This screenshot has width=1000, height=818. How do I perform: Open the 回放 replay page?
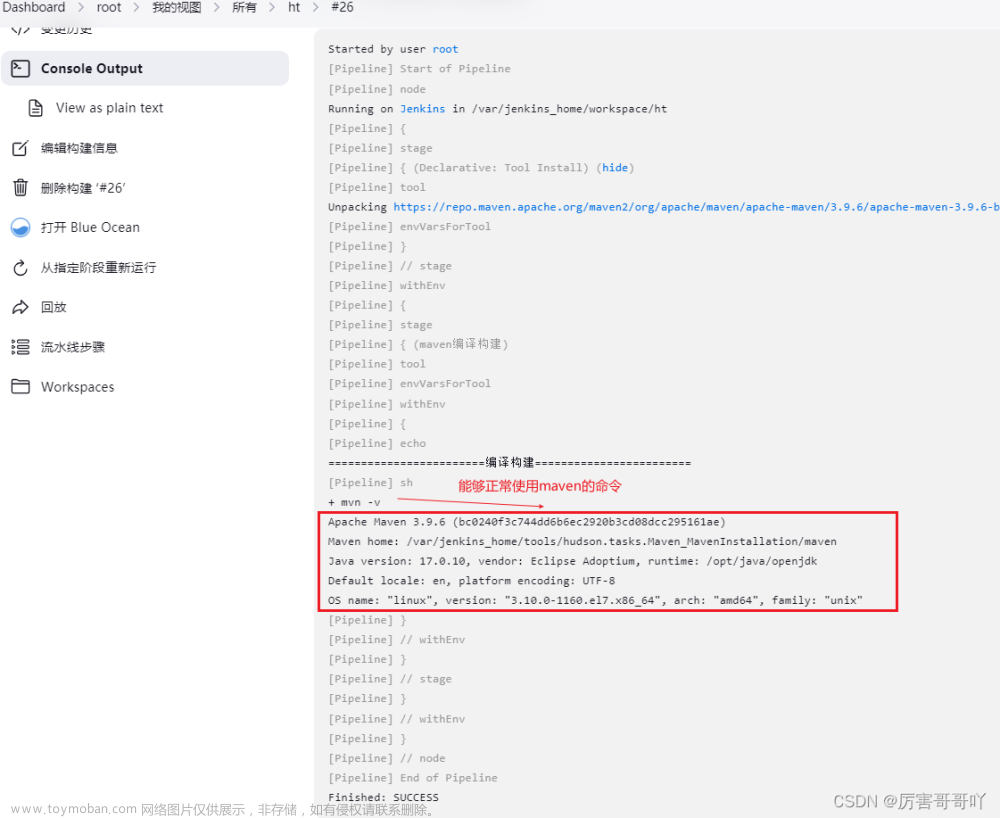pyautogui.click(x=54, y=307)
